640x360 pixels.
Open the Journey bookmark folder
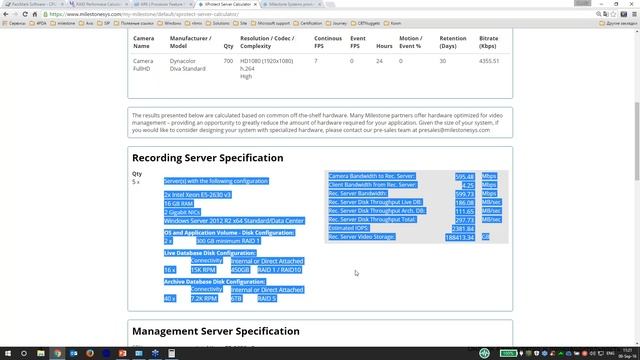[336, 23]
